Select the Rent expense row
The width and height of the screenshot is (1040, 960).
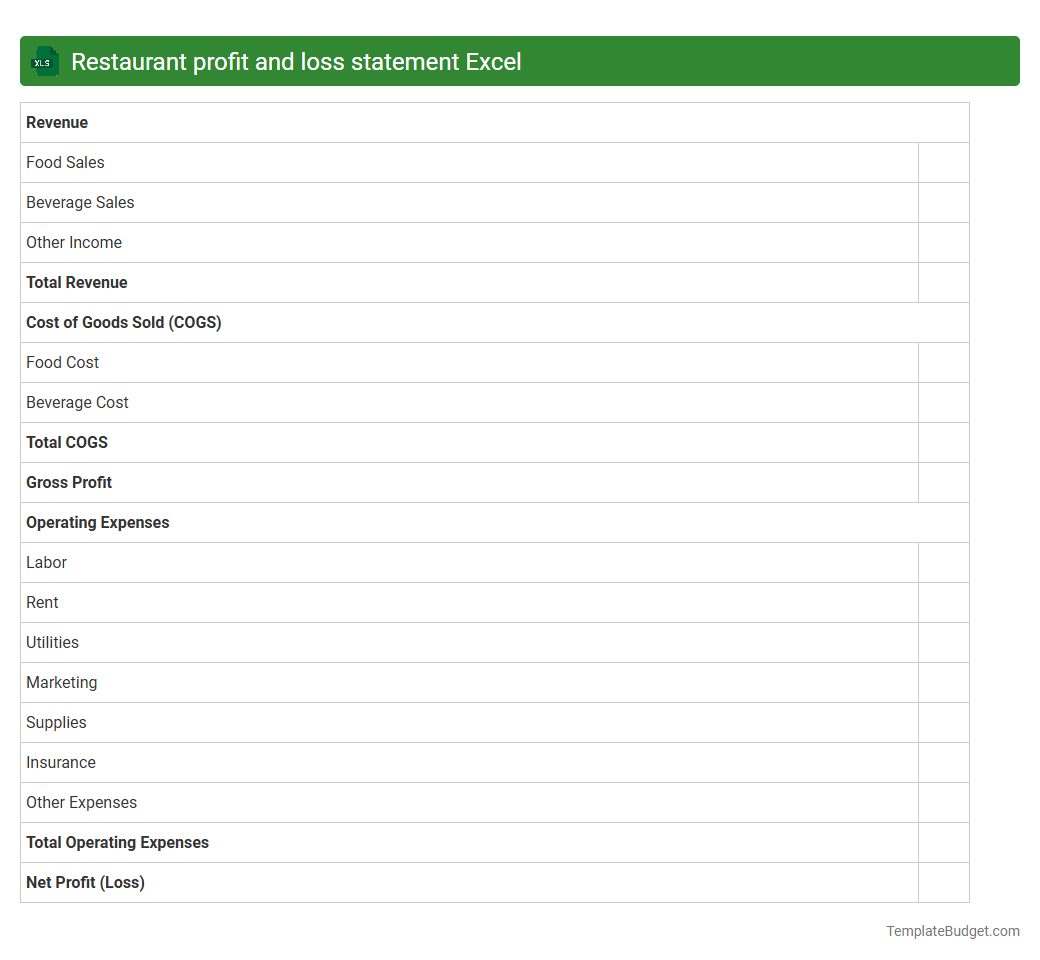tap(42, 602)
